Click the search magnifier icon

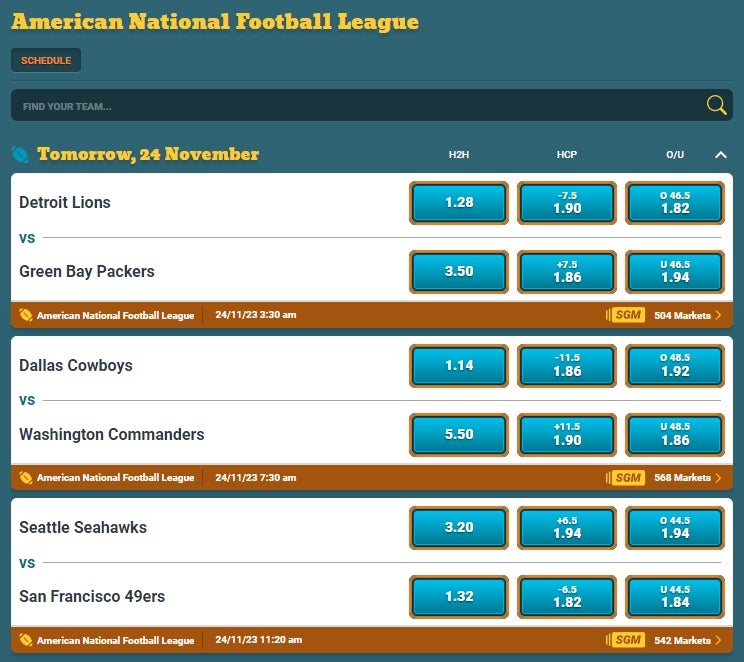coord(716,105)
